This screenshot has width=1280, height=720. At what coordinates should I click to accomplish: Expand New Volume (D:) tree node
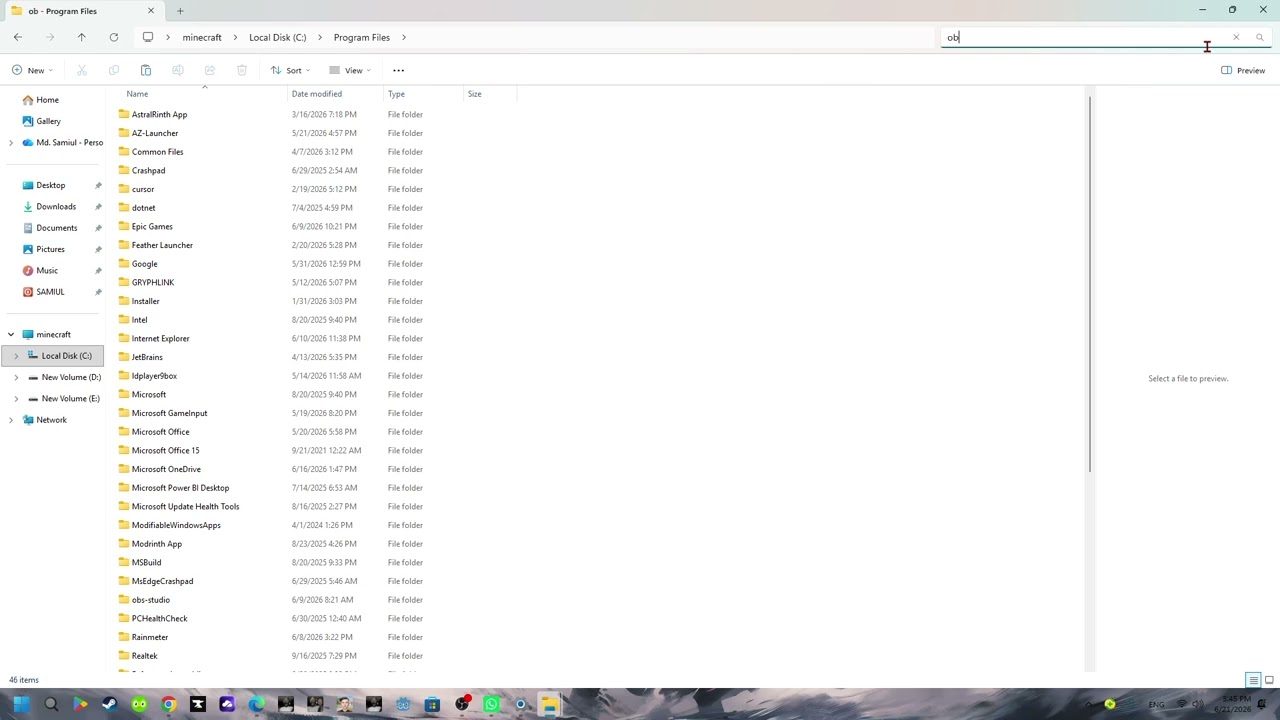(16, 377)
